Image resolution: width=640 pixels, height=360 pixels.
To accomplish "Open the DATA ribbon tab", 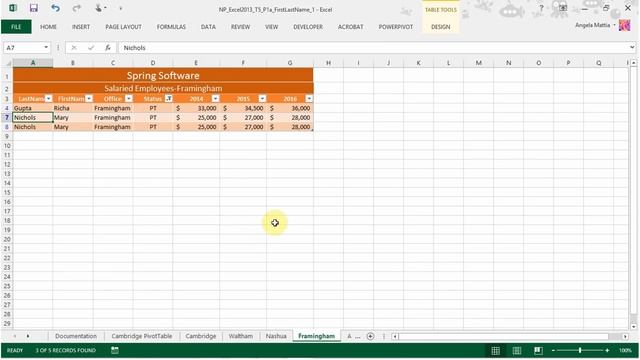I will pyautogui.click(x=208, y=27).
